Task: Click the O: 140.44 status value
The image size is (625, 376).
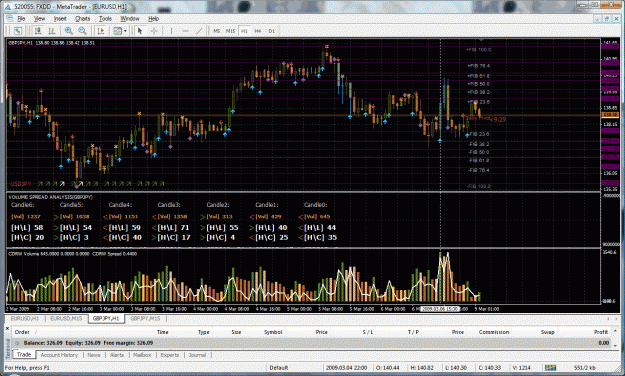Action: tap(387, 368)
